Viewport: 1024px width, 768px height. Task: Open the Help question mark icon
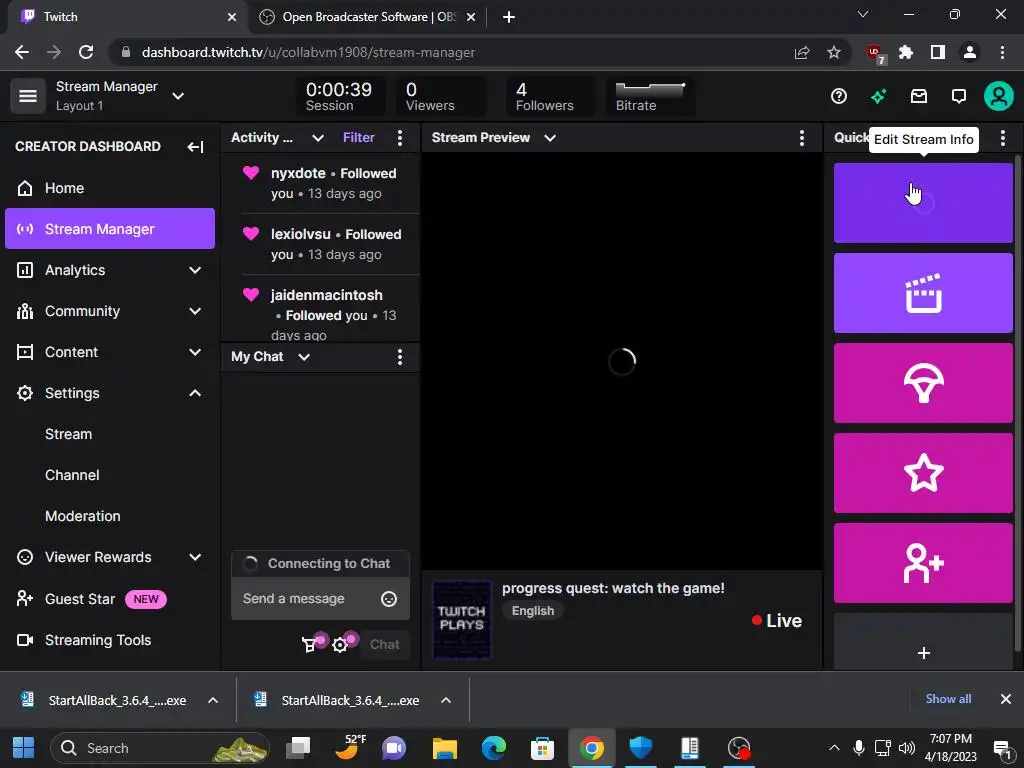pos(839,97)
